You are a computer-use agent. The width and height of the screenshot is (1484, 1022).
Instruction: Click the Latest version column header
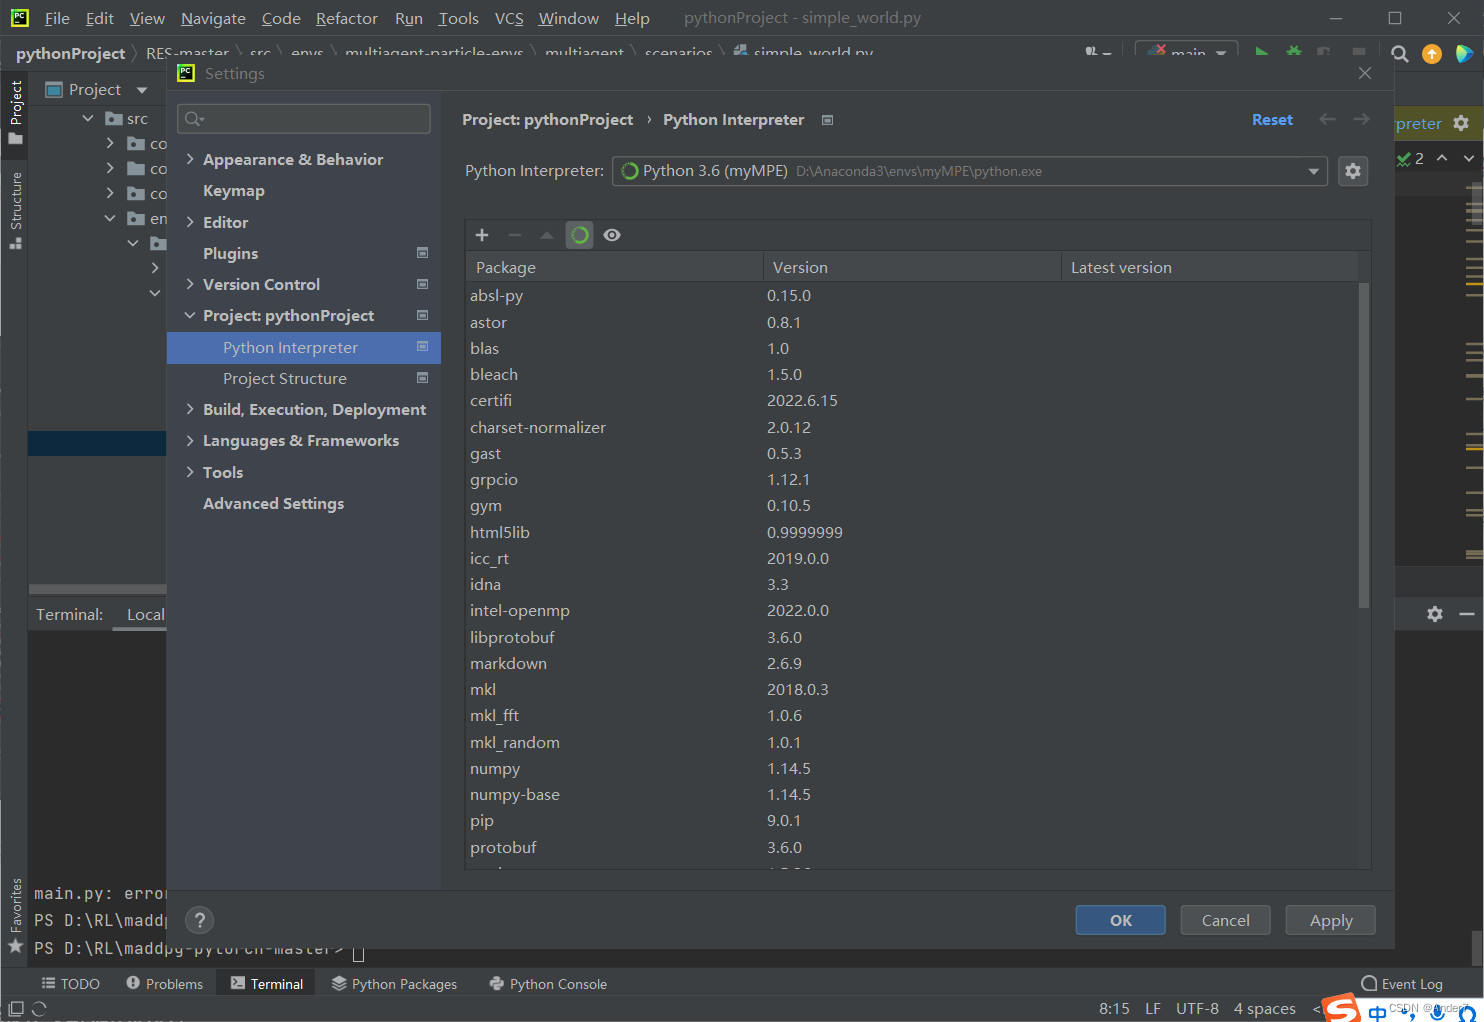[x=1209, y=267]
